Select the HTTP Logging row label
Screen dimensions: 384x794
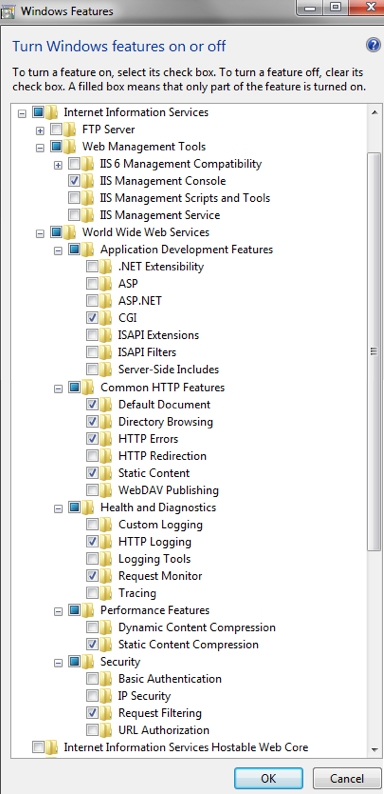pyautogui.click(x=155, y=541)
